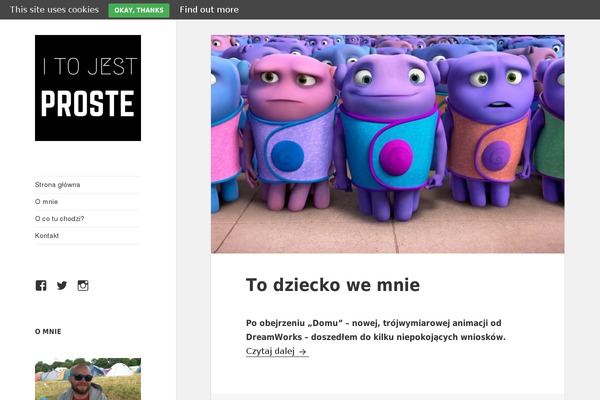Open the Instagram social icon

83,286
